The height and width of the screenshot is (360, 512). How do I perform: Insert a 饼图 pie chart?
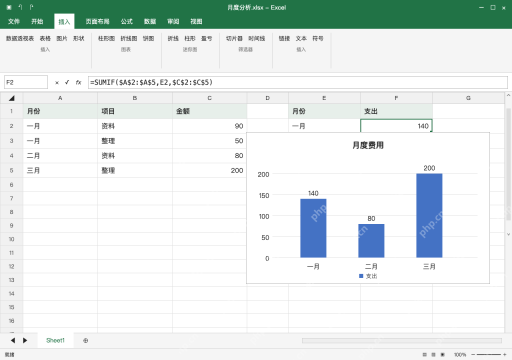(x=148, y=39)
